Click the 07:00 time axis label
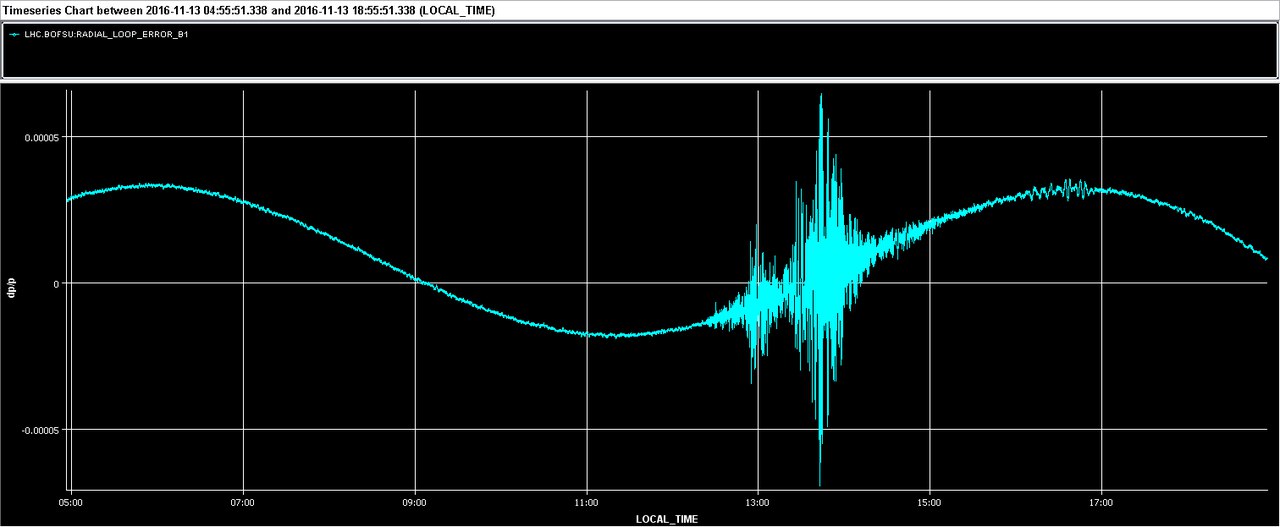Screen dimensions: 1280x527 click(x=242, y=502)
